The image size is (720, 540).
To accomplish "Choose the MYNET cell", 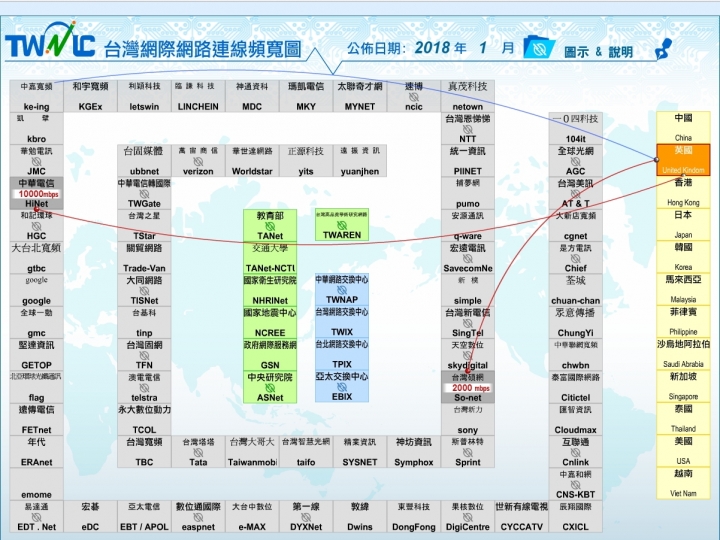I will click(360, 96).
